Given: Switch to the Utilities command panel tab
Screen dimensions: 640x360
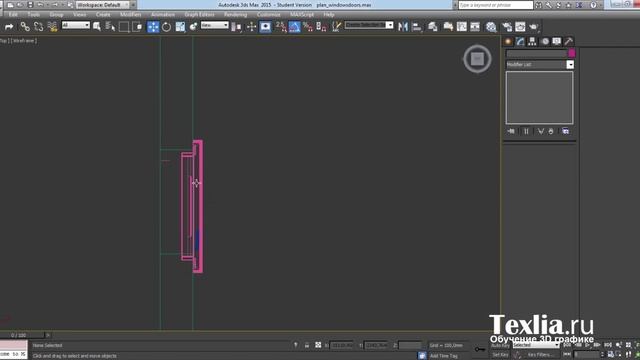Looking at the screenshot, I should (x=568, y=41).
